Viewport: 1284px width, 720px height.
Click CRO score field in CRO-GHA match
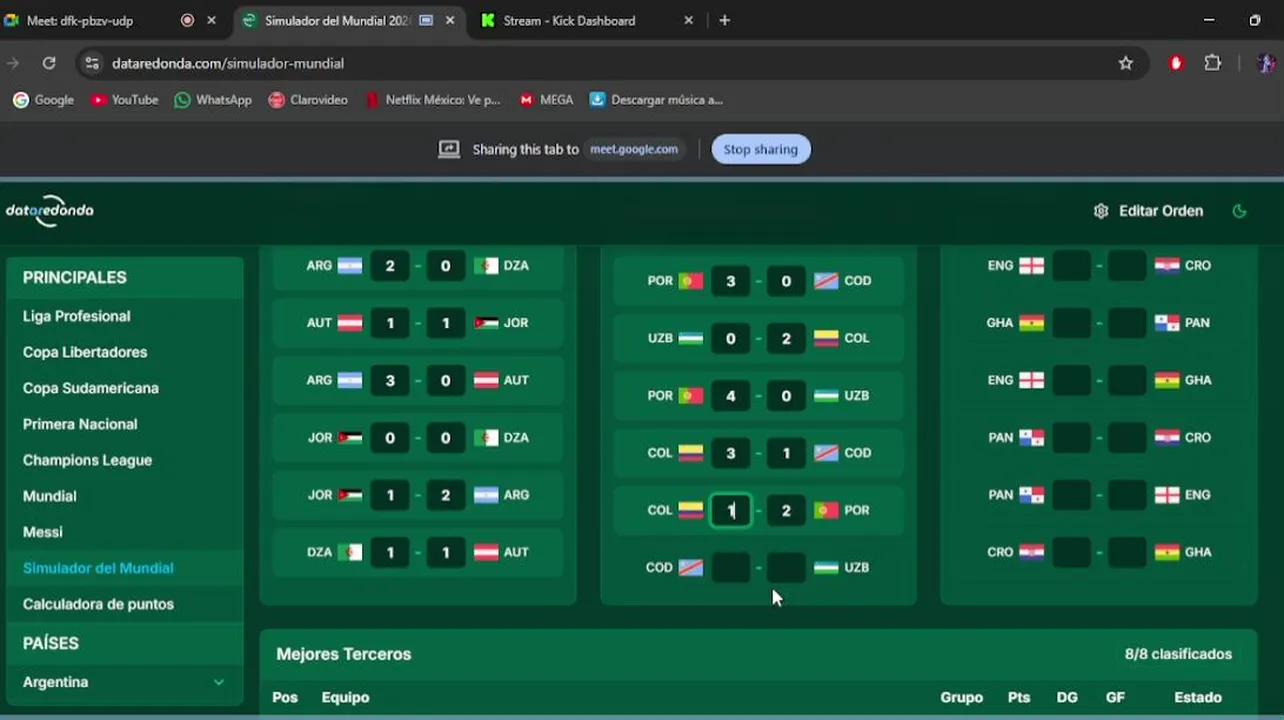point(1071,551)
